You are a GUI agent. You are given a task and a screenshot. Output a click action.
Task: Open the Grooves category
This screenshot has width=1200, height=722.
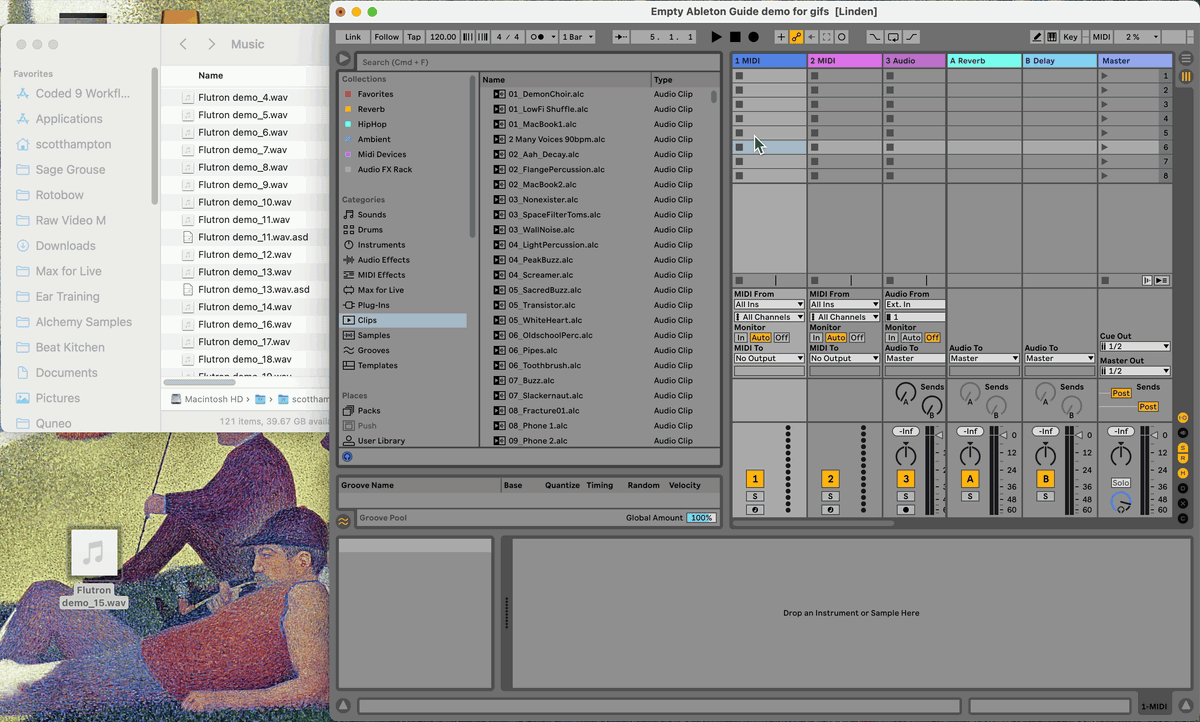click(374, 350)
